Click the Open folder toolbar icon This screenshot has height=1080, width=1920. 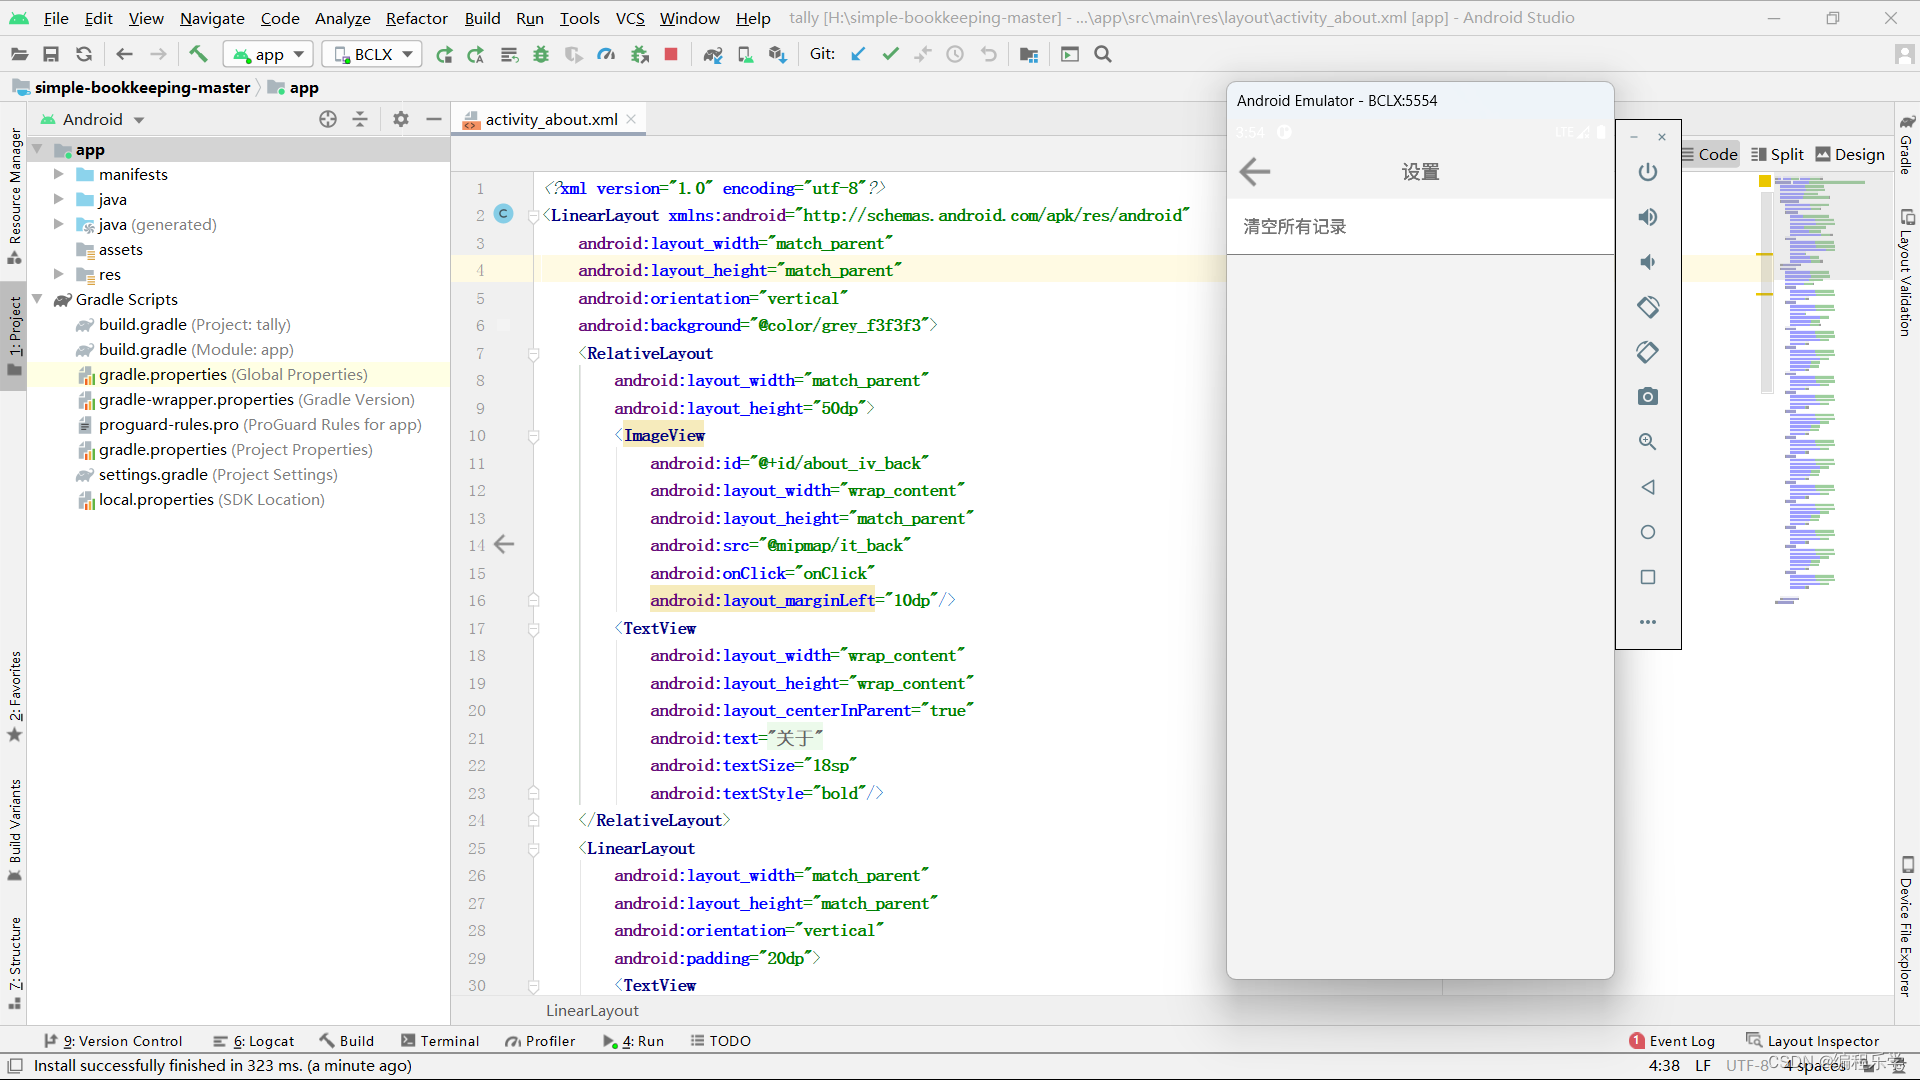pos(19,55)
